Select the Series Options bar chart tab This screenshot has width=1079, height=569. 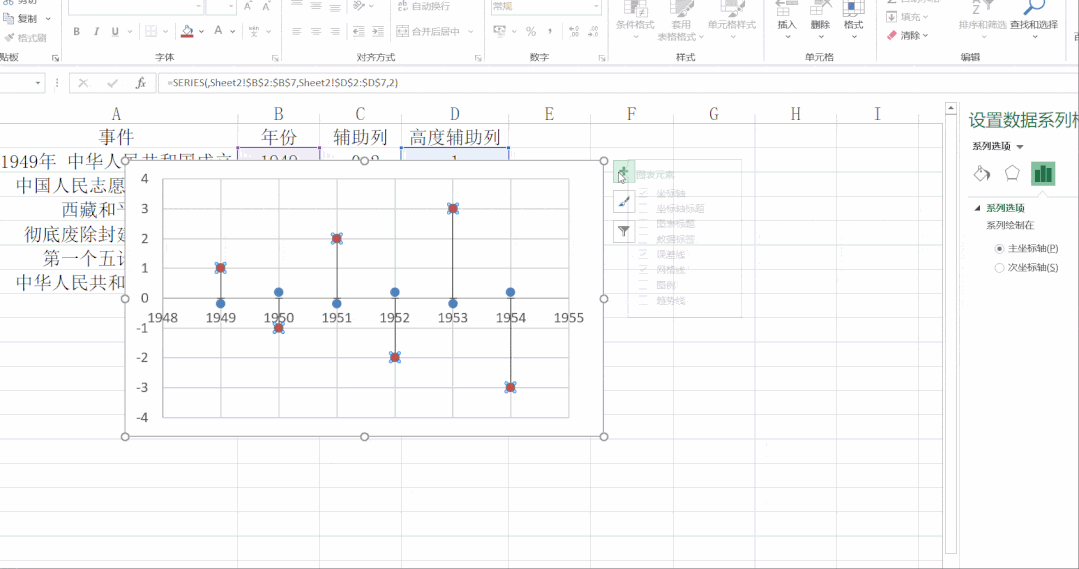[1043, 173]
